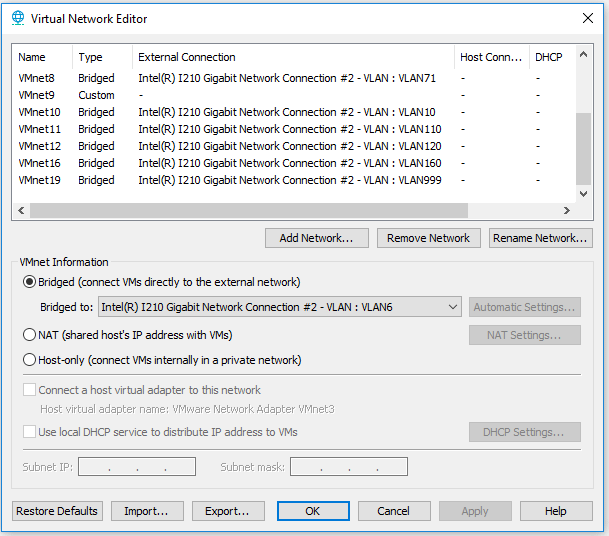Click the Subnet IP field
The height and width of the screenshot is (536, 609).
click(x=137, y=466)
